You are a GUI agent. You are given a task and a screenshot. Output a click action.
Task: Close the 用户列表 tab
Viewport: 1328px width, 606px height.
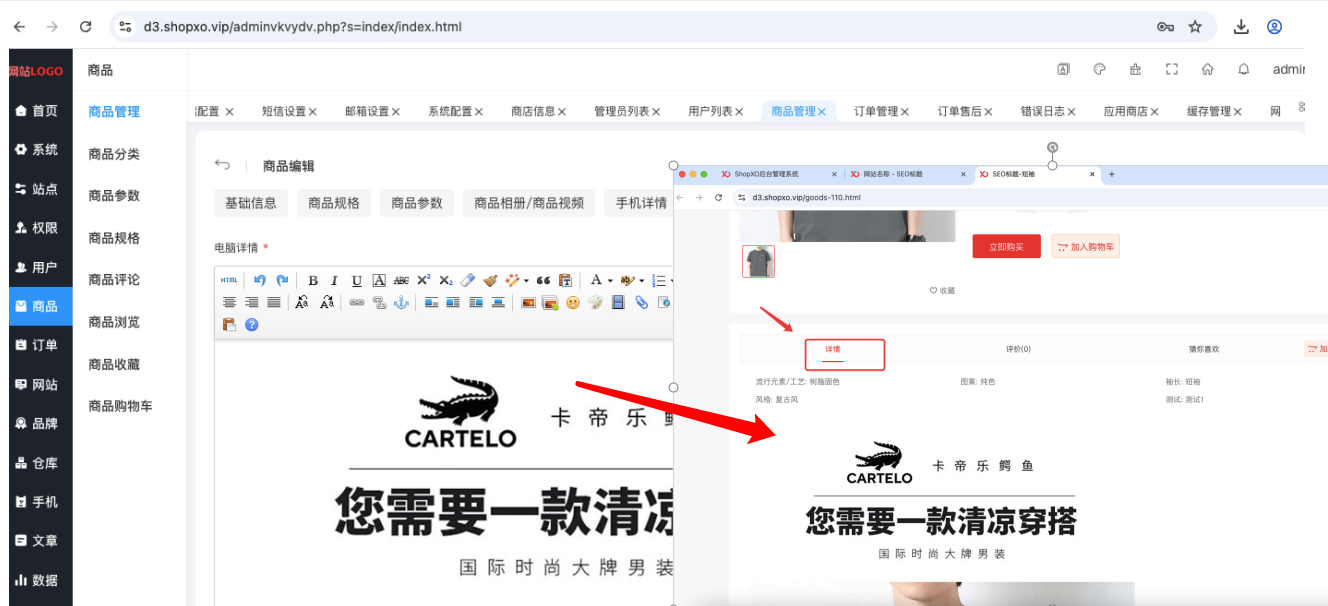click(739, 112)
